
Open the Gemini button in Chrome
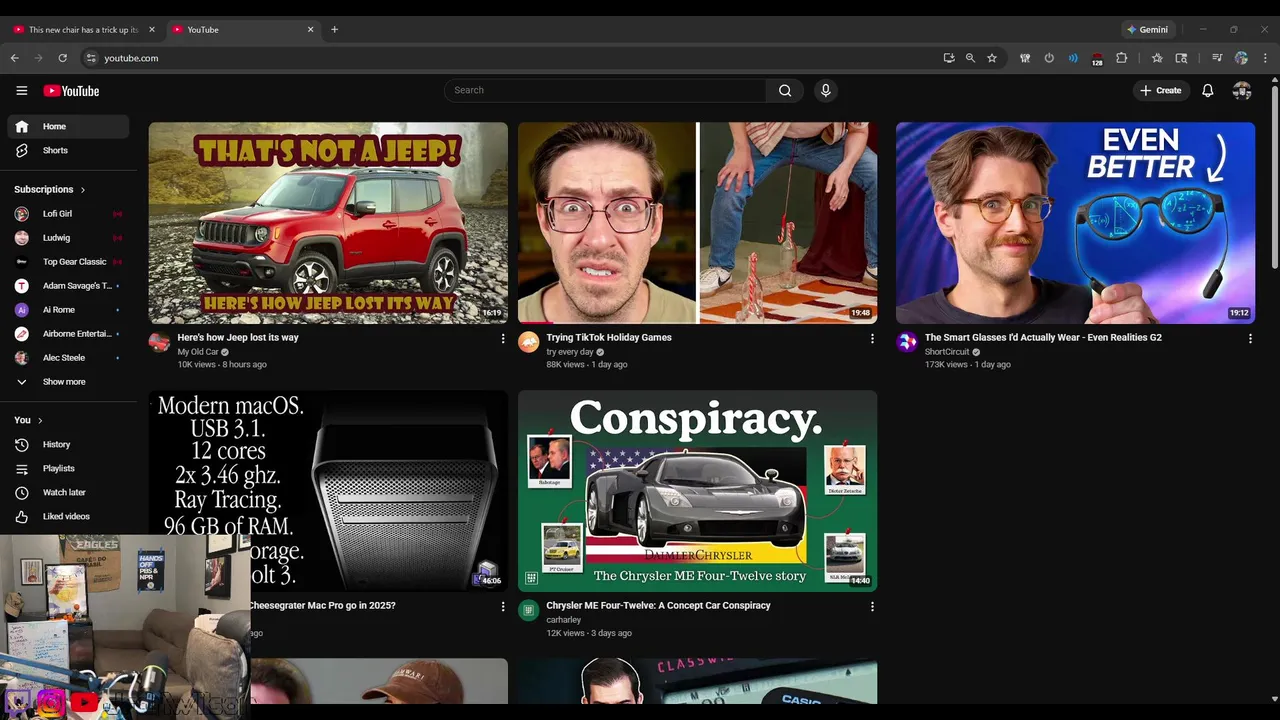point(1147,30)
